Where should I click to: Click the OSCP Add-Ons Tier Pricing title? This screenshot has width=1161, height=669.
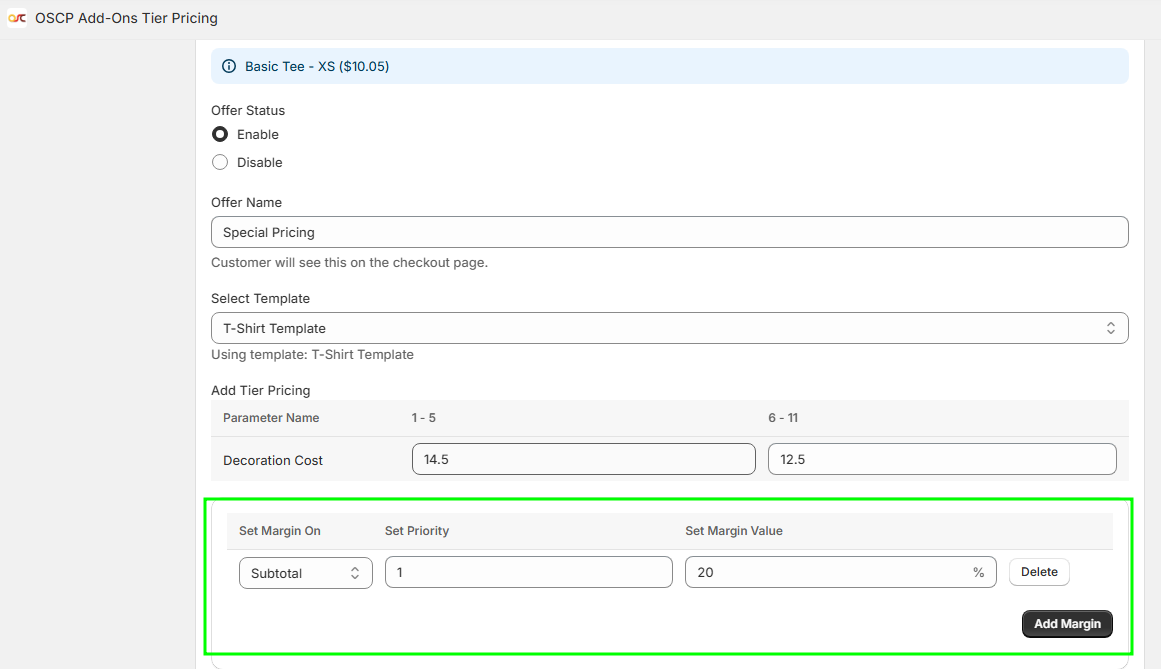126,18
